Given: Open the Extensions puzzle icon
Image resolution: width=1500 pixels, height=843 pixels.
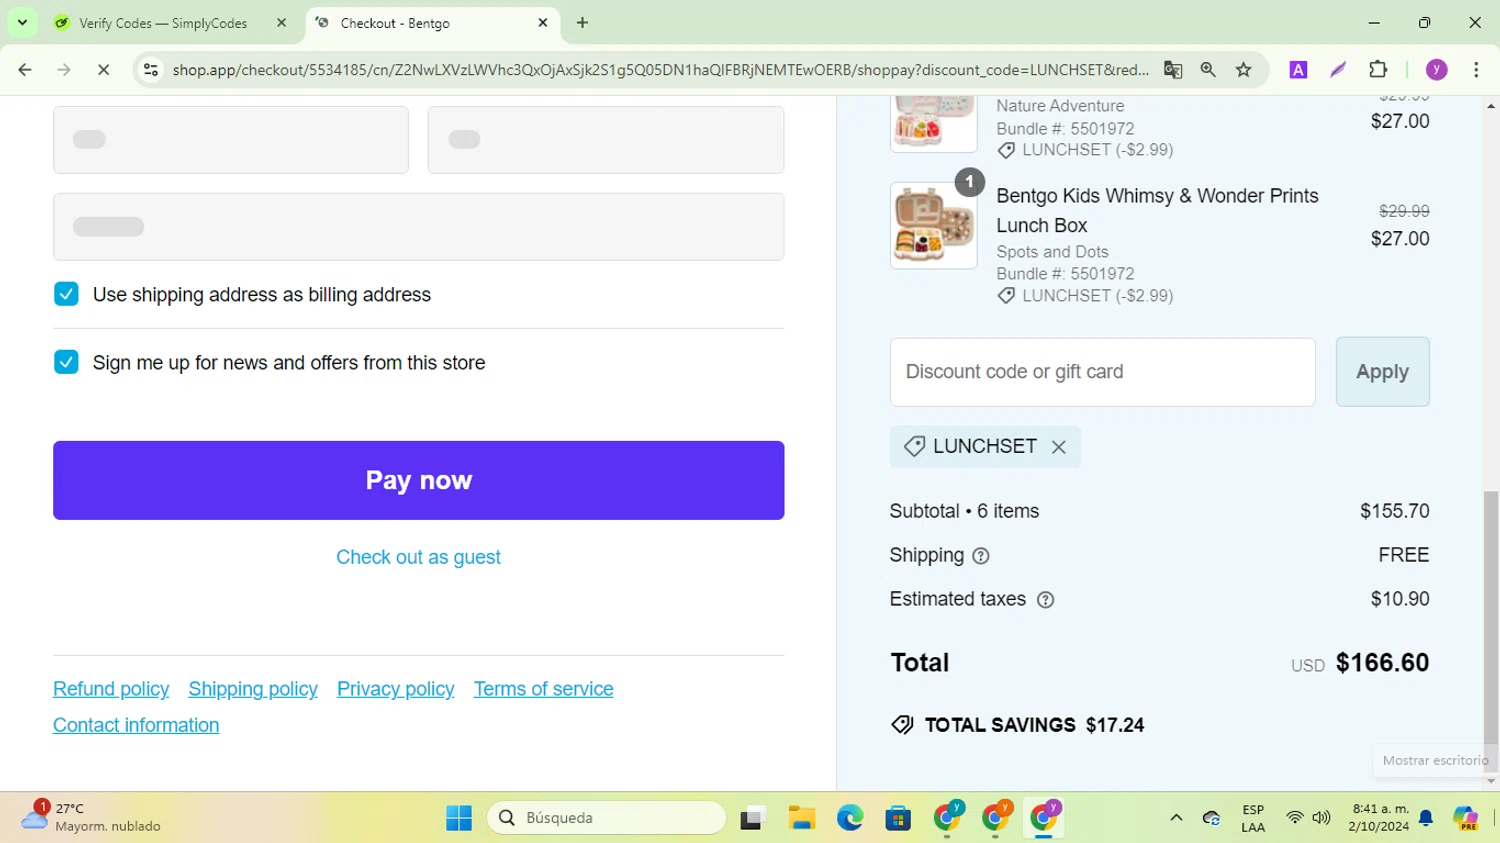Looking at the screenshot, I should tap(1378, 70).
